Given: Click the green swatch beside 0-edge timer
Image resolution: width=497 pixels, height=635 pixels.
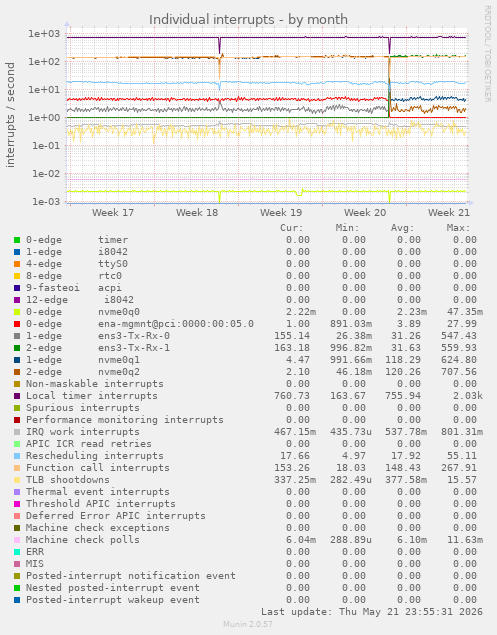Looking at the screenshot, I should click(x=17, y=240).
